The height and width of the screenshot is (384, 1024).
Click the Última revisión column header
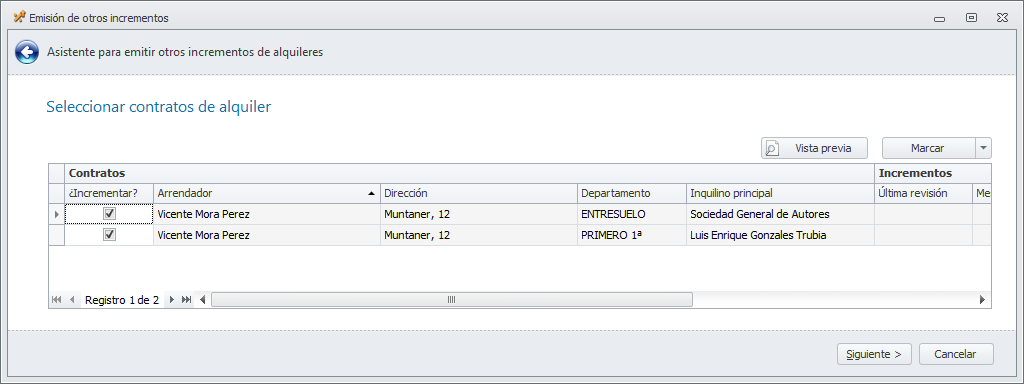pyautogui.click(x=923, y=193)
